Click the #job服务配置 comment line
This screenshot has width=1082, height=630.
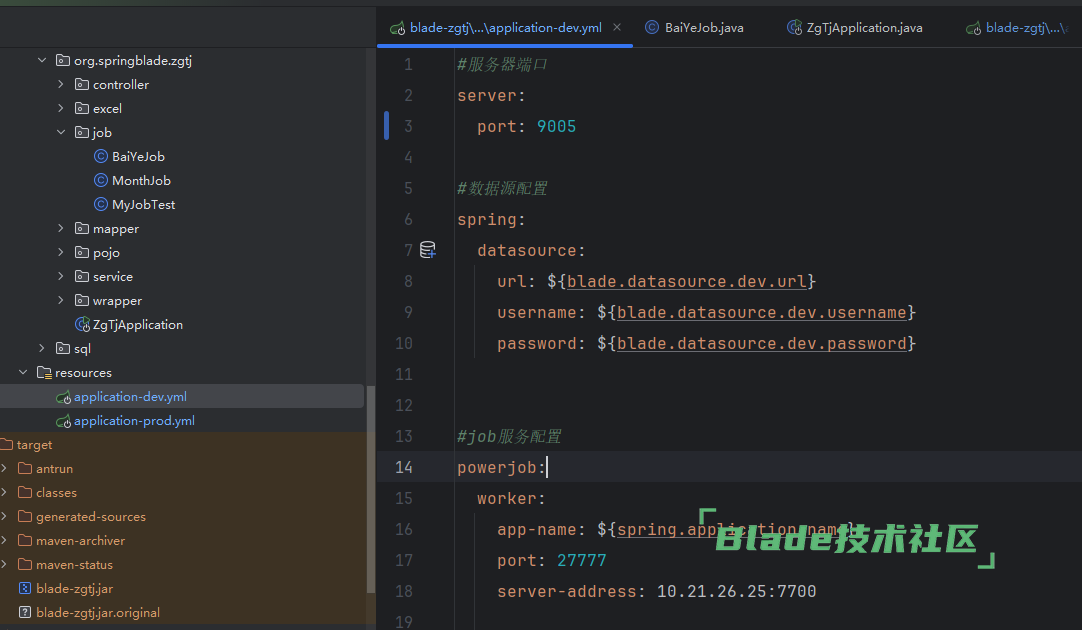(509, 436)
